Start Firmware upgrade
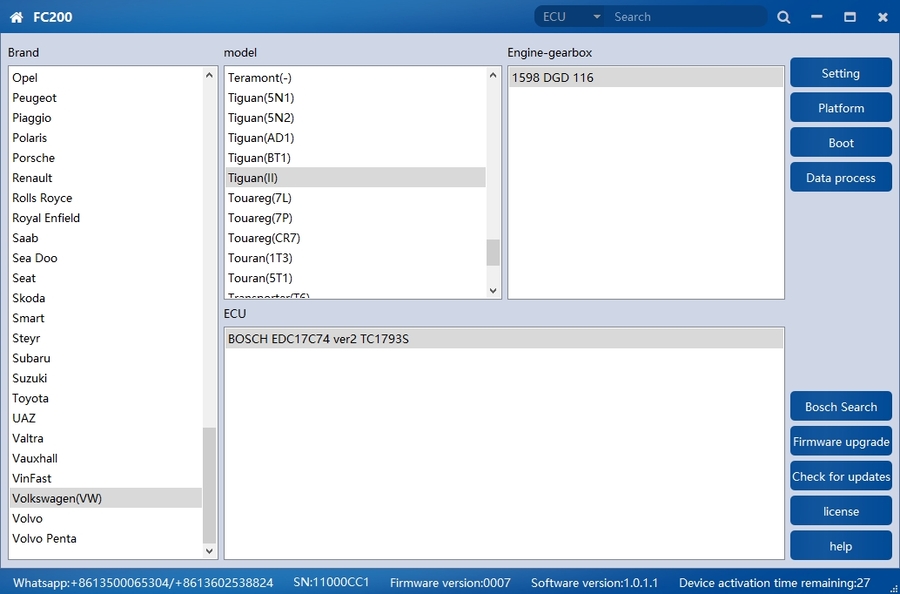Screen dimensions: 900x594 click(x=840, y=442)
